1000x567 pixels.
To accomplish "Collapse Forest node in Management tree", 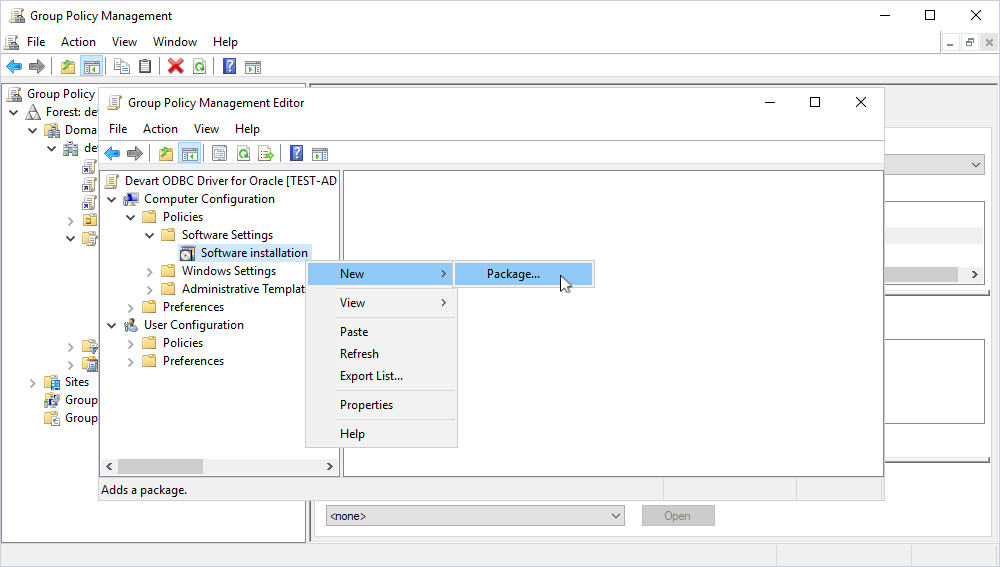I will tap(13, 112).
